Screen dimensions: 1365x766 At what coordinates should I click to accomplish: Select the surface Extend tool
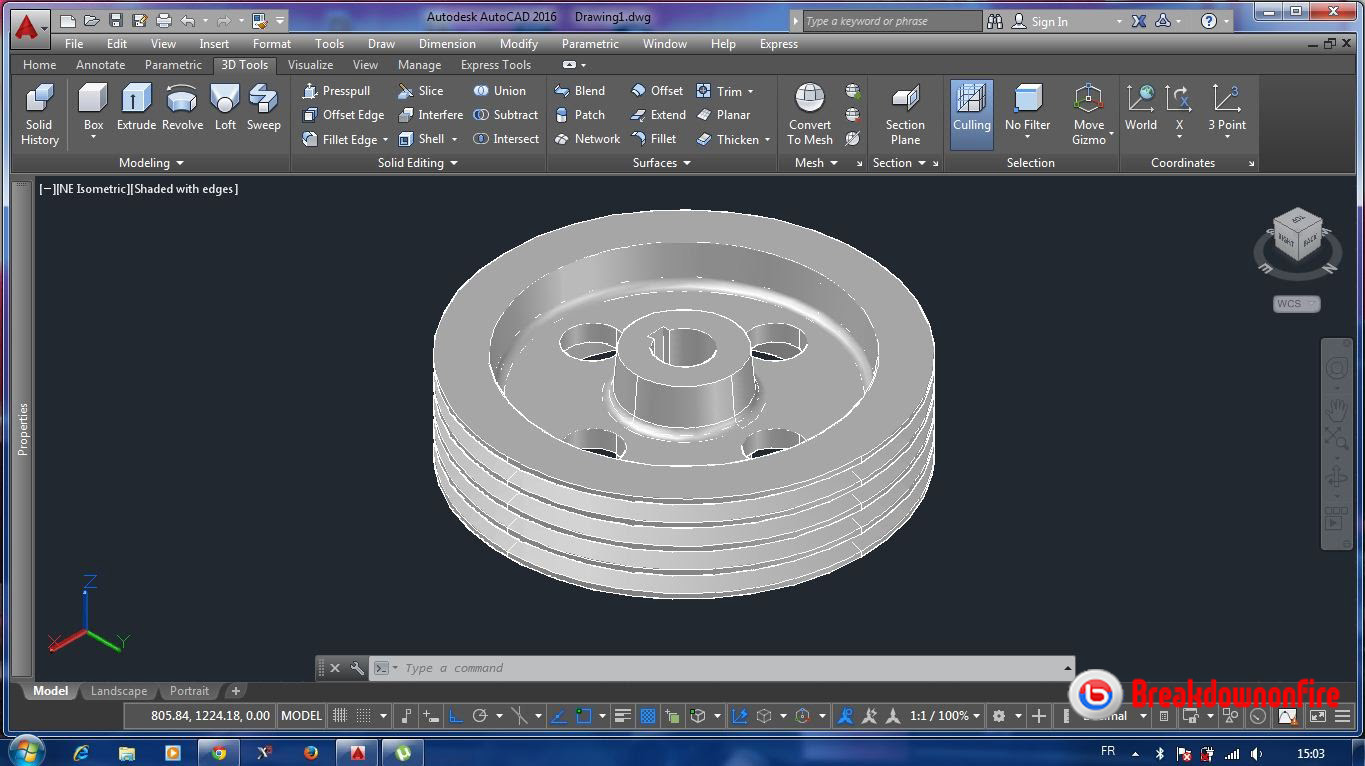(658, 115)
